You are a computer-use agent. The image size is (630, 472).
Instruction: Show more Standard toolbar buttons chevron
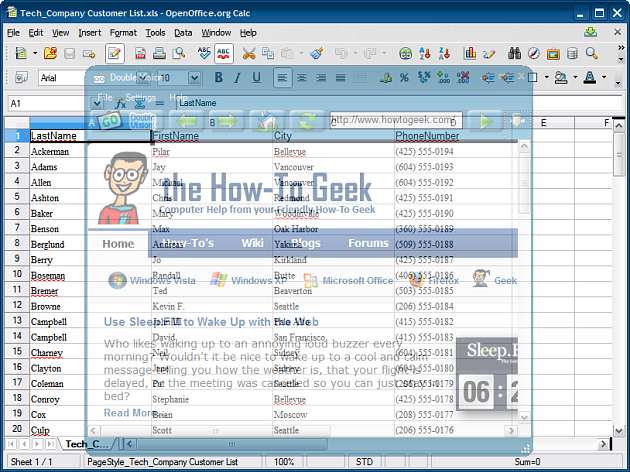tap(620, 48)
